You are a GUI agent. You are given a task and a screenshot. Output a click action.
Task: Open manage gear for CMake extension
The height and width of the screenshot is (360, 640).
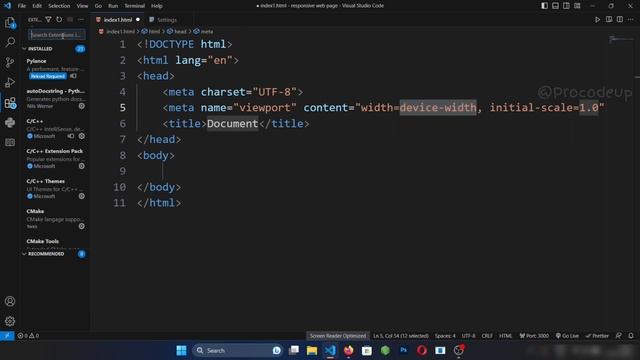(82, 226)
